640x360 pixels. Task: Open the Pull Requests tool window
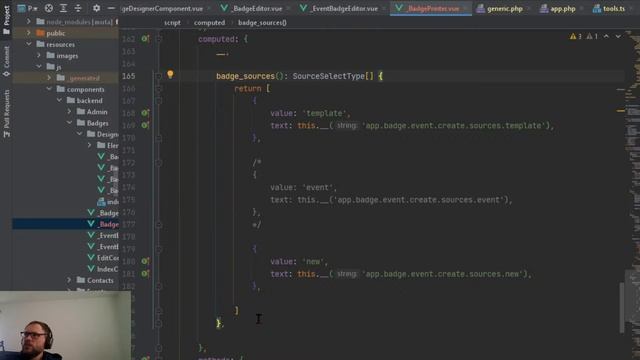pos(6,113)
